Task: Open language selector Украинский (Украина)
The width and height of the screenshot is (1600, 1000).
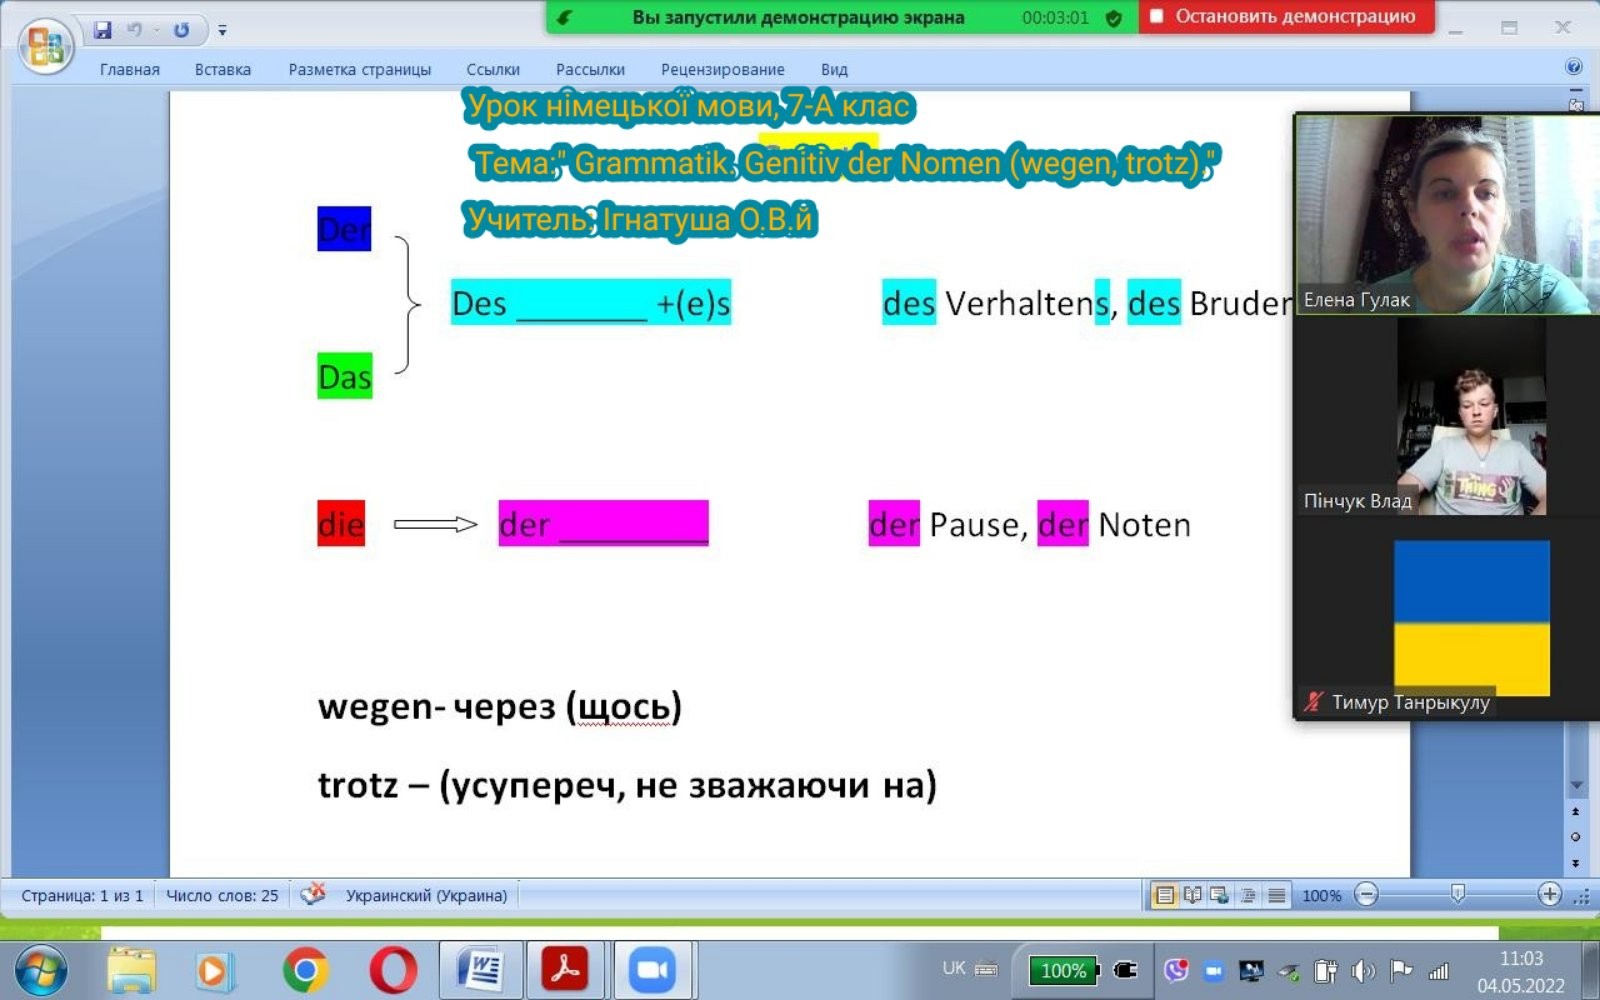Action: [x=426, y=896]
